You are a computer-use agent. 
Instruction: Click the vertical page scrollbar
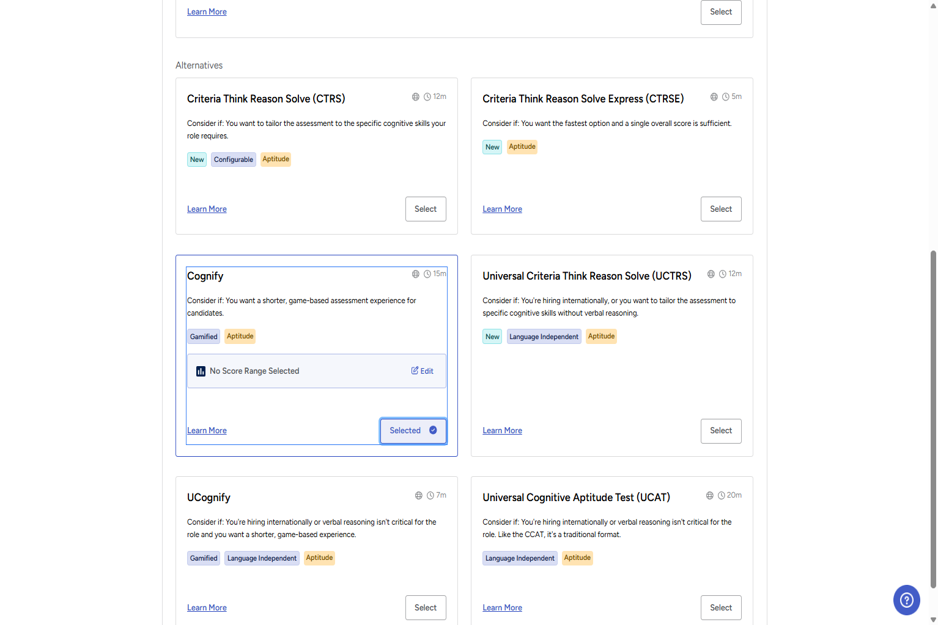pos(933,419)
